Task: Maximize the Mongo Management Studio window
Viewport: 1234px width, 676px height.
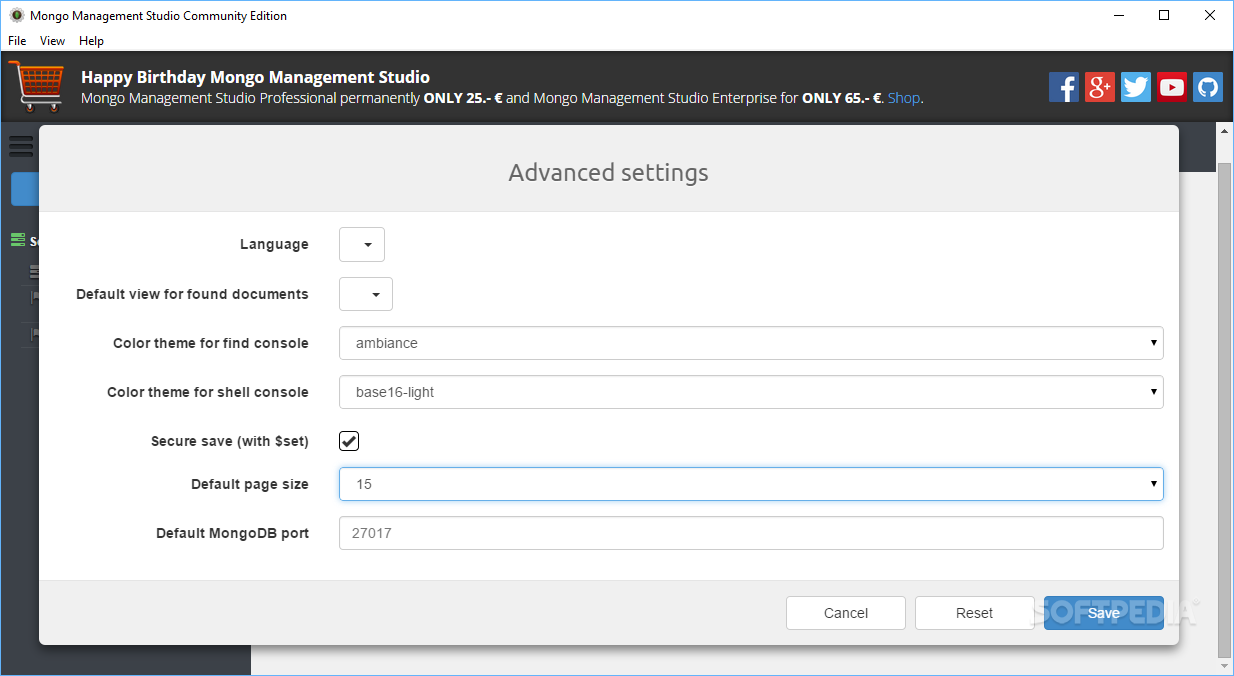Action: coord(1164,15)
